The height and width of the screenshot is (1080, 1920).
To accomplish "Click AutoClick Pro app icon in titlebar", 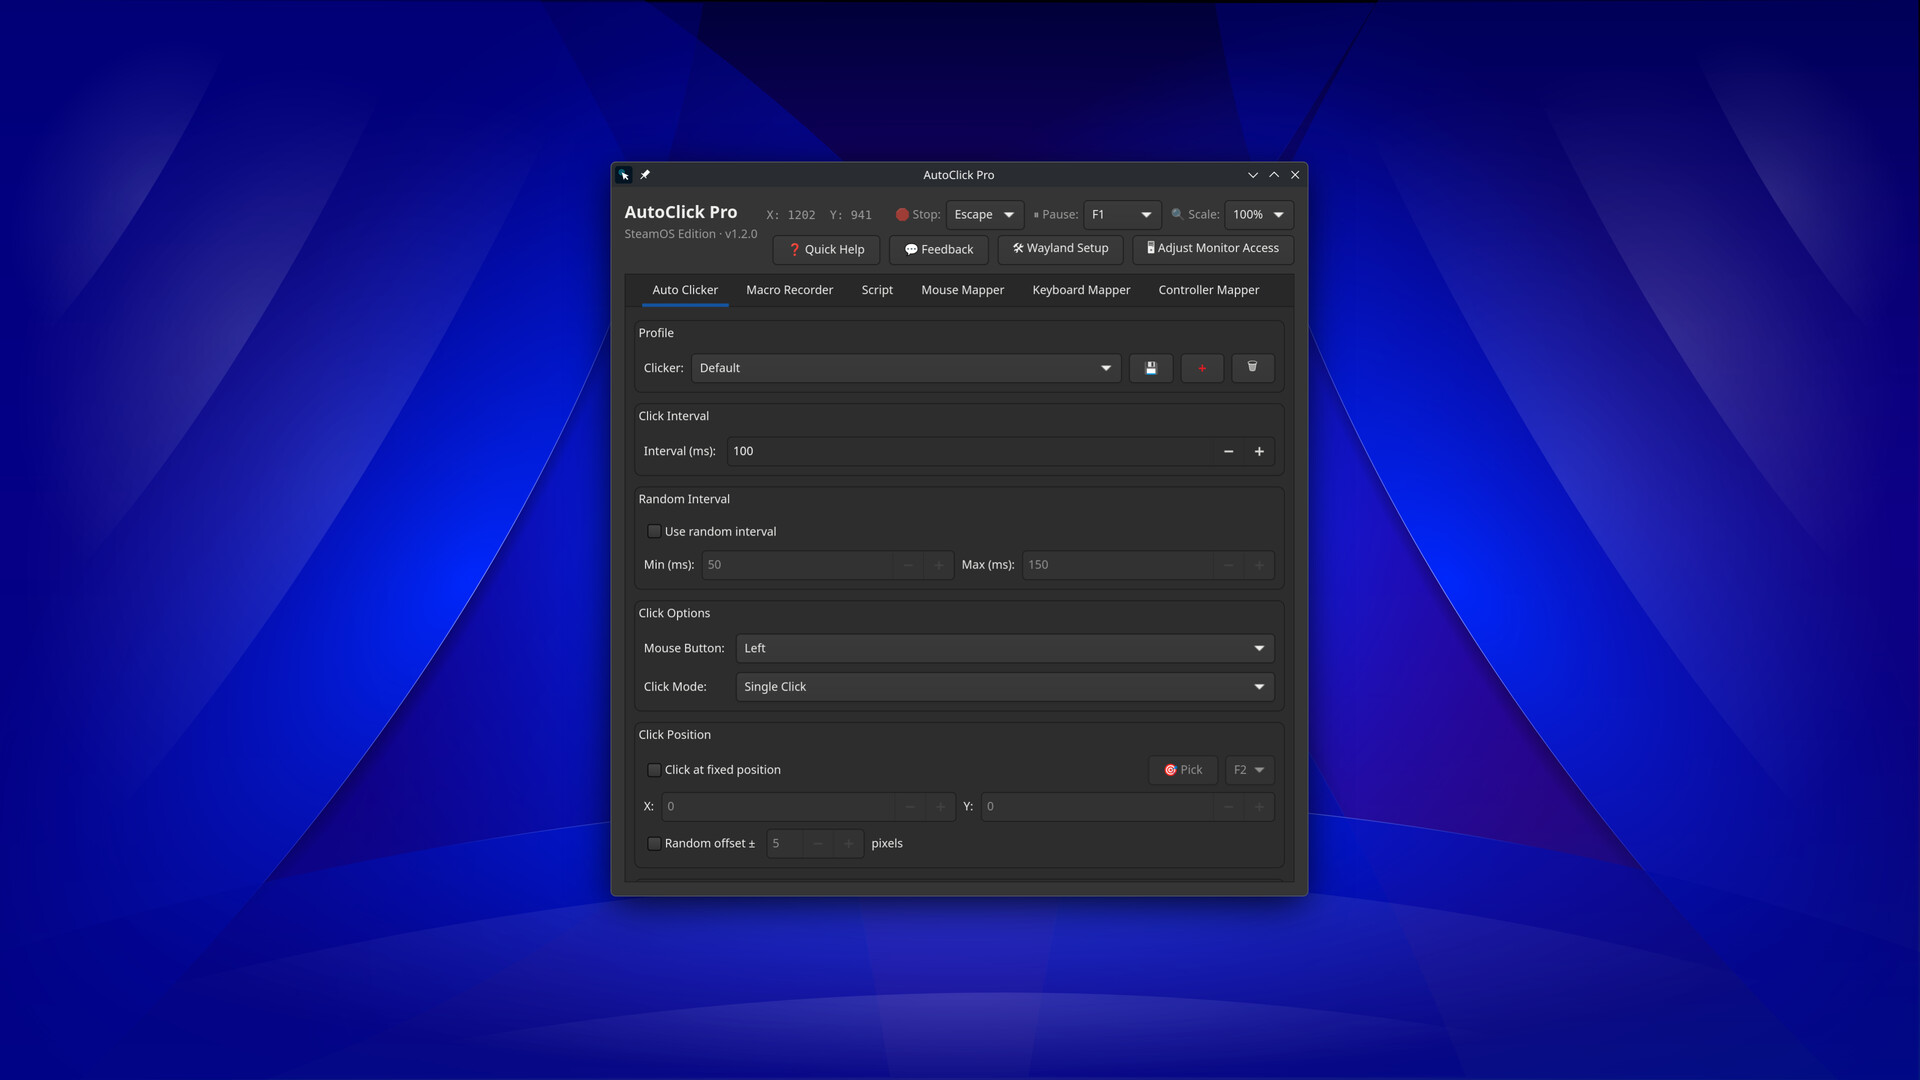I will (624, 175).
